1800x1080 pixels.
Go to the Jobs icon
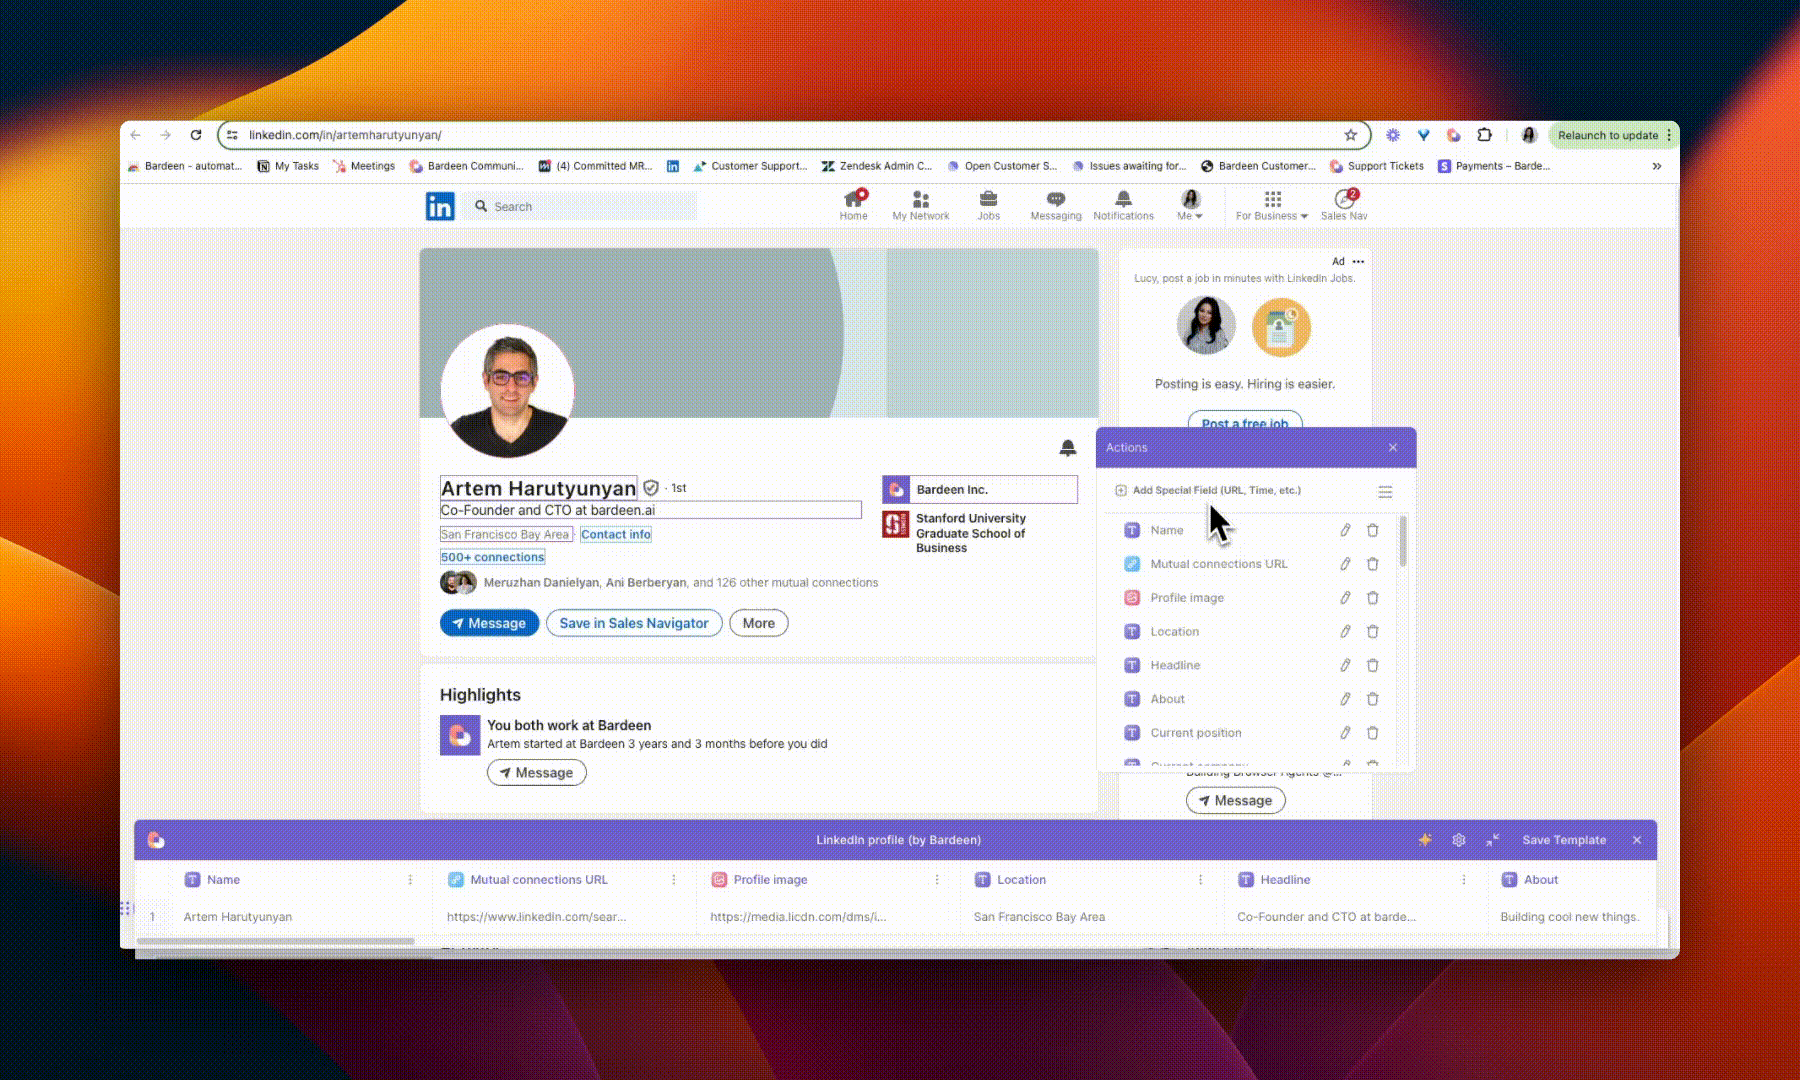[x=988, y=205]
